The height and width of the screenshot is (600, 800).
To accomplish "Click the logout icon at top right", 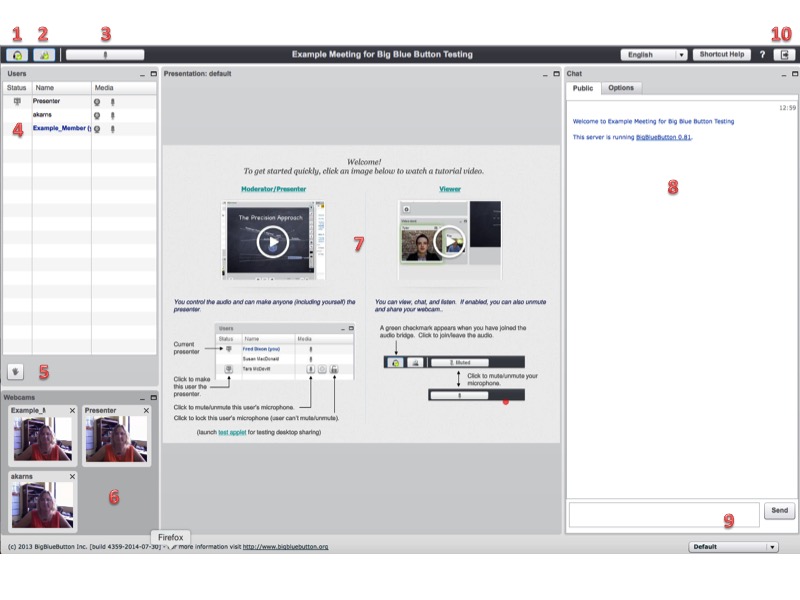I will pyautogui.click(x=784, y=55).
